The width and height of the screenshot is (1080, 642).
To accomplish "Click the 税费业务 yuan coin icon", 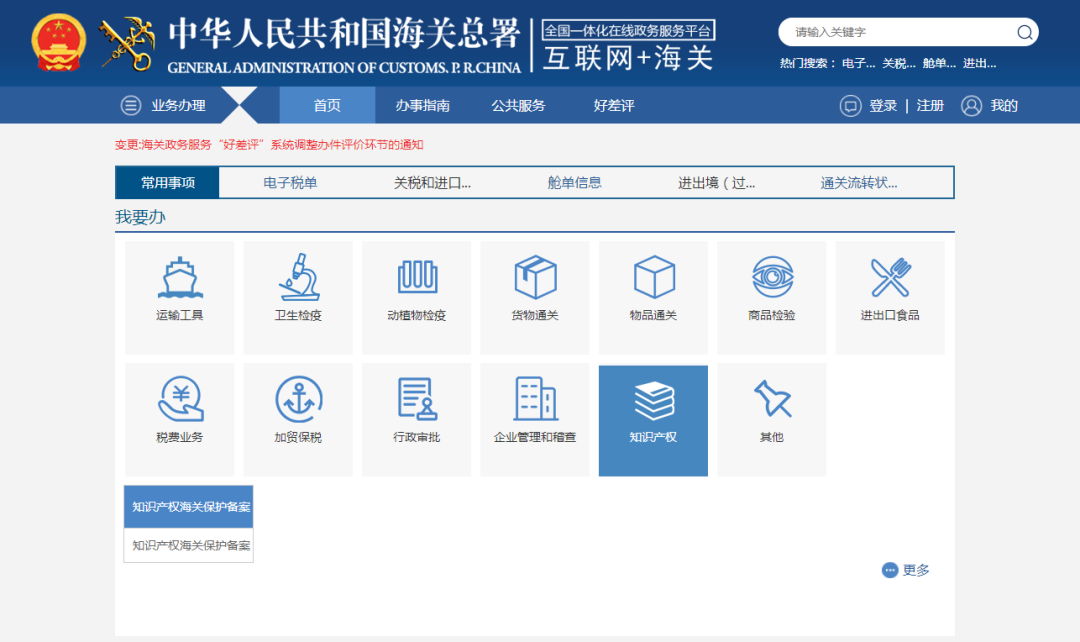I will click(179, 405).
